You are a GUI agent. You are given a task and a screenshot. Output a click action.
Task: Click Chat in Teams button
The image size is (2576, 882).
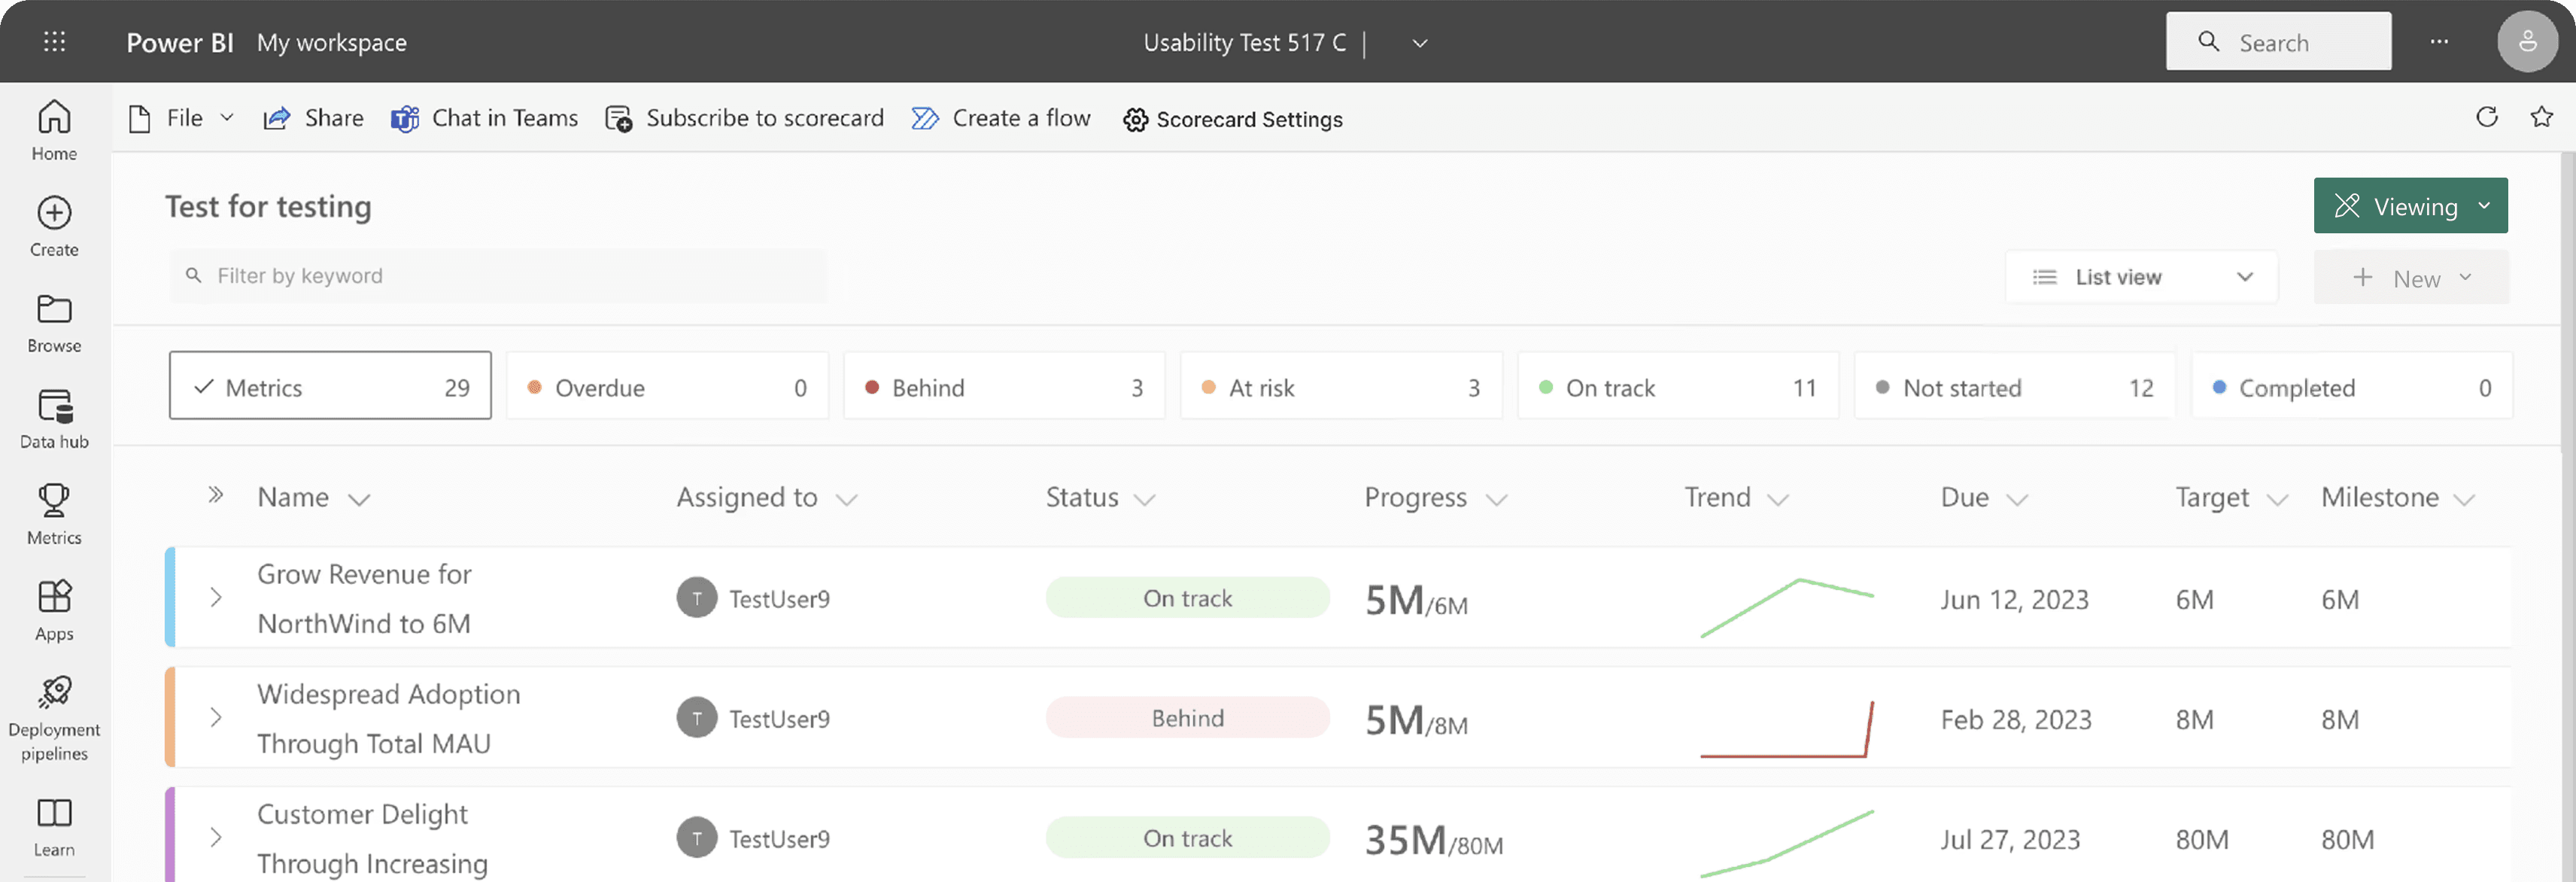tap(485, 119)
